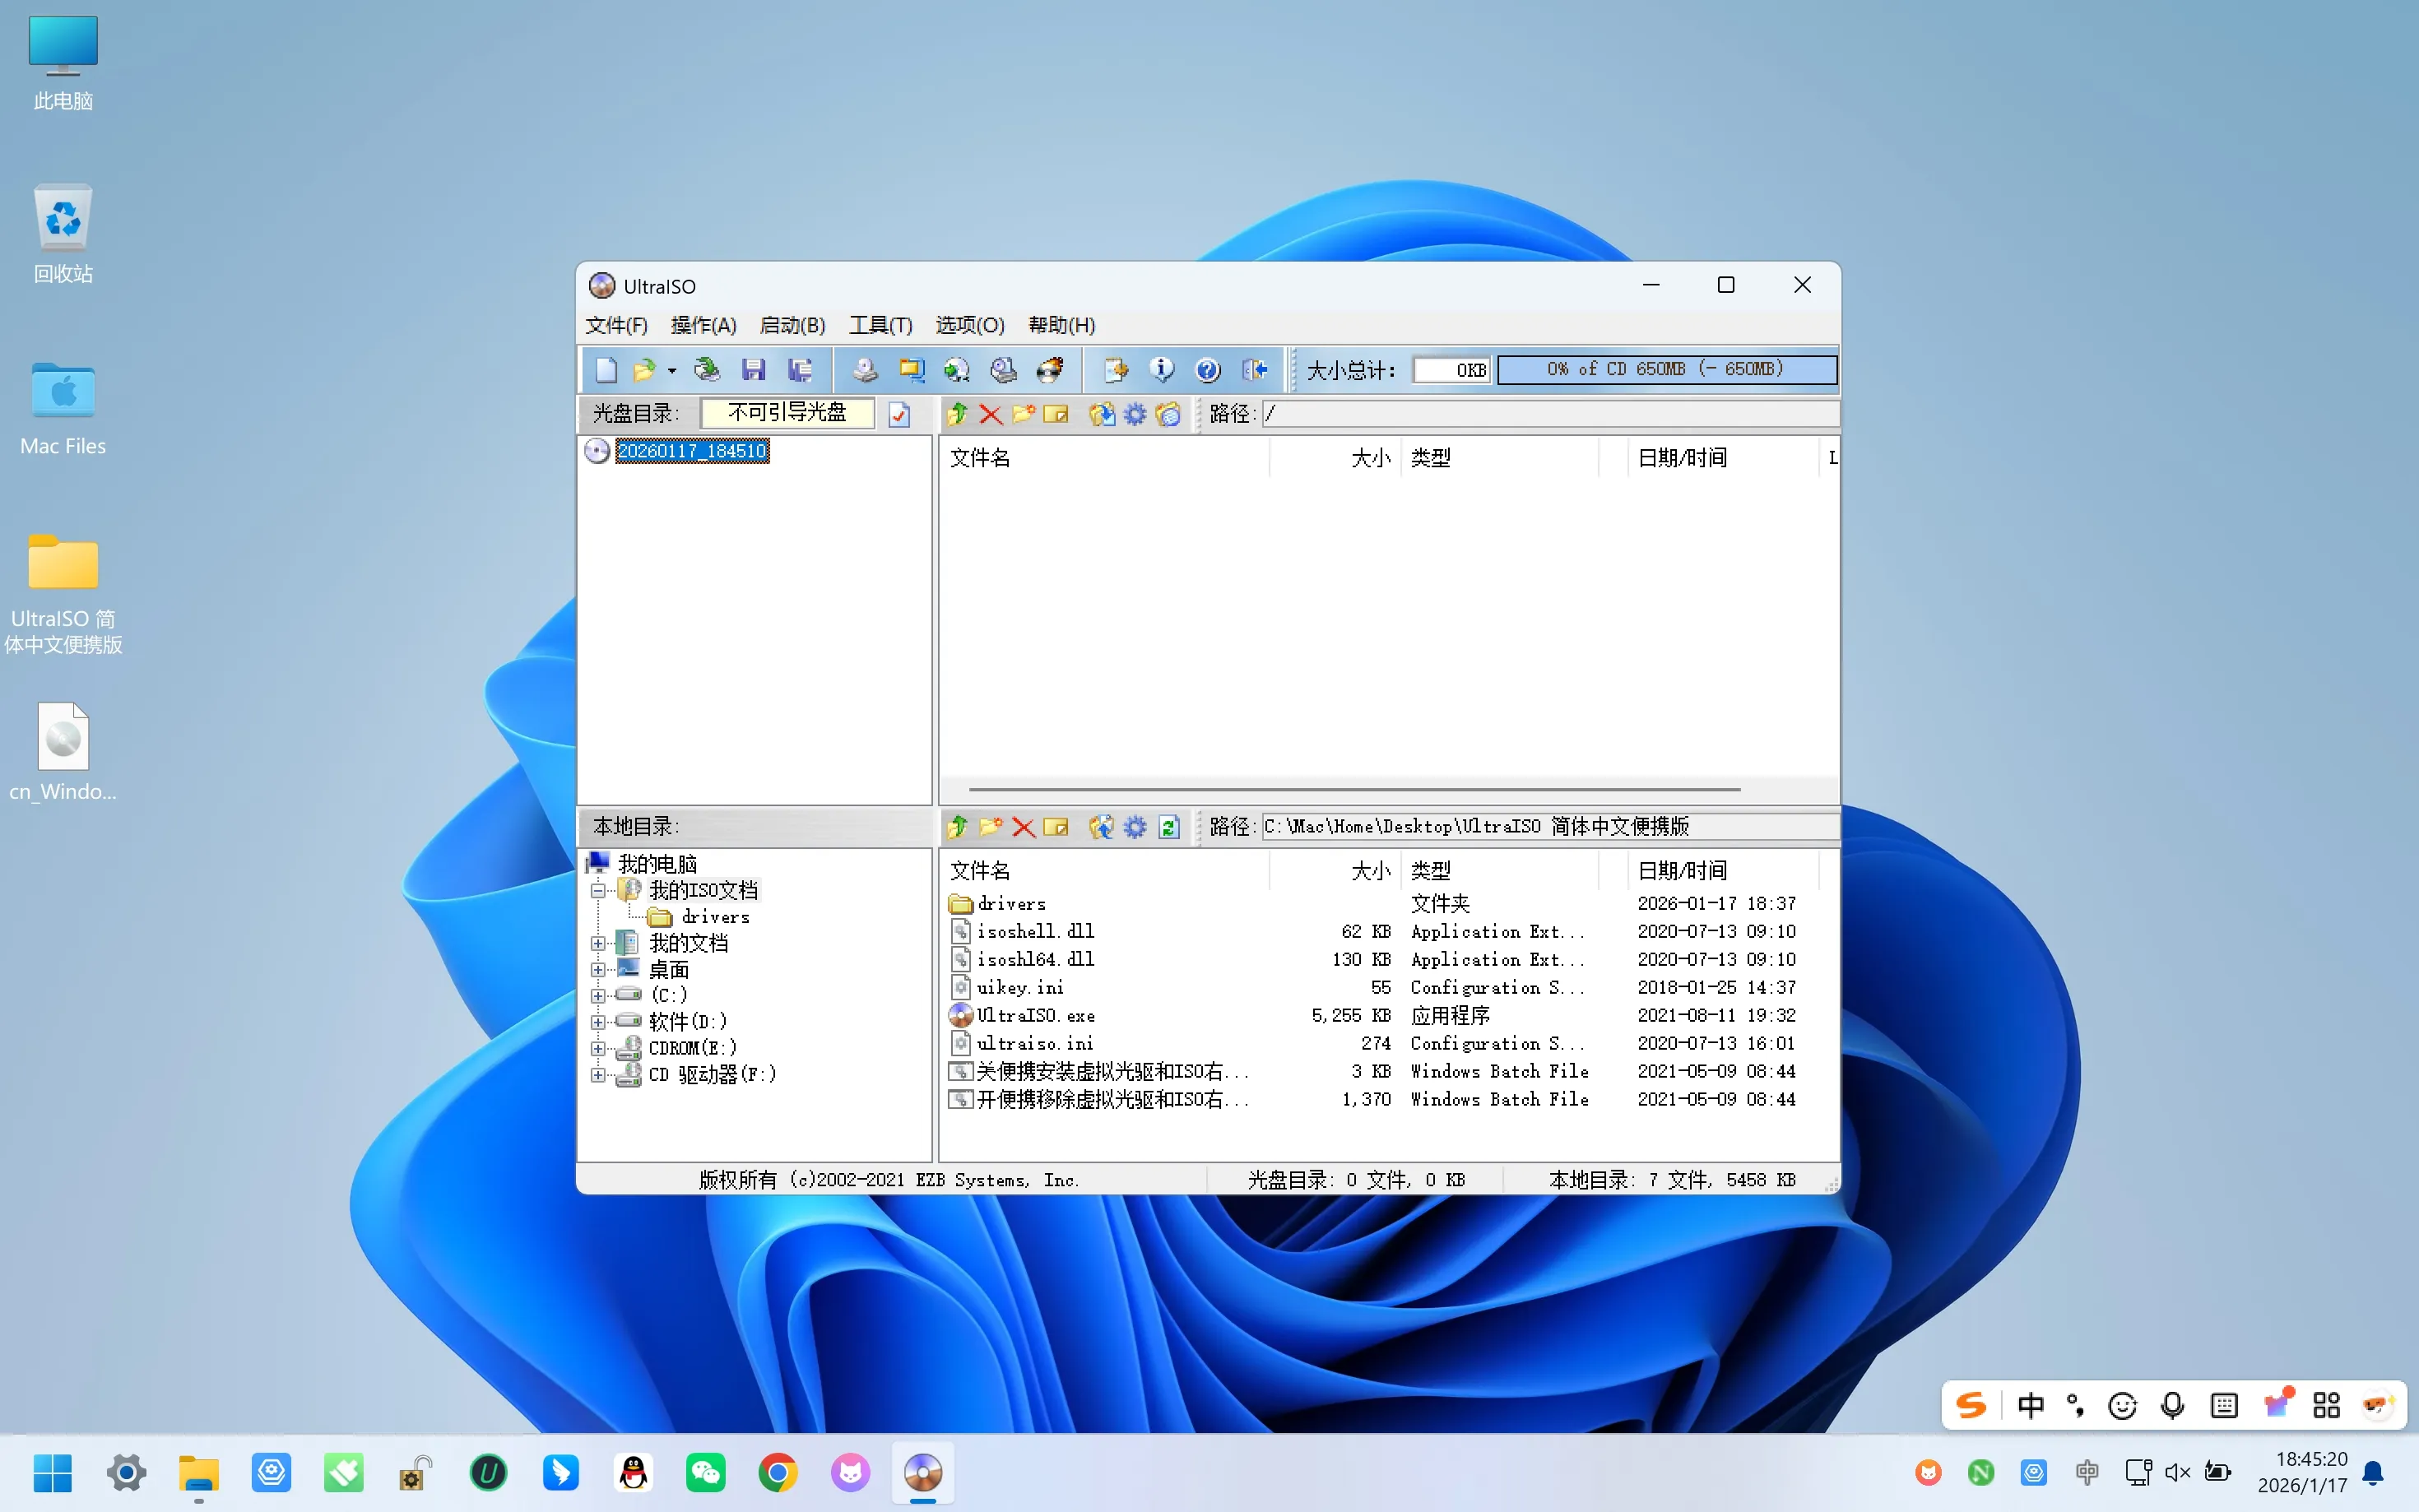Open the blue question mark Help icon
Image resolution: width=2419 pixels, height=1512 pixels.
tap(1208, 370)
